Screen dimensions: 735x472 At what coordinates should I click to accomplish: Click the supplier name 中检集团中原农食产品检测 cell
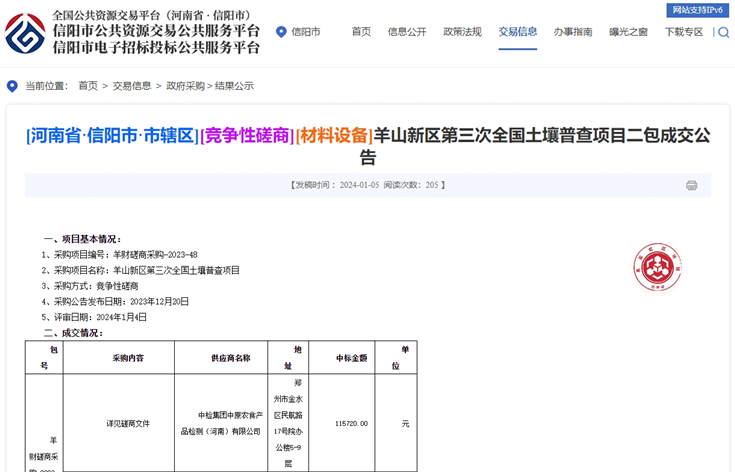coord(221,423)
